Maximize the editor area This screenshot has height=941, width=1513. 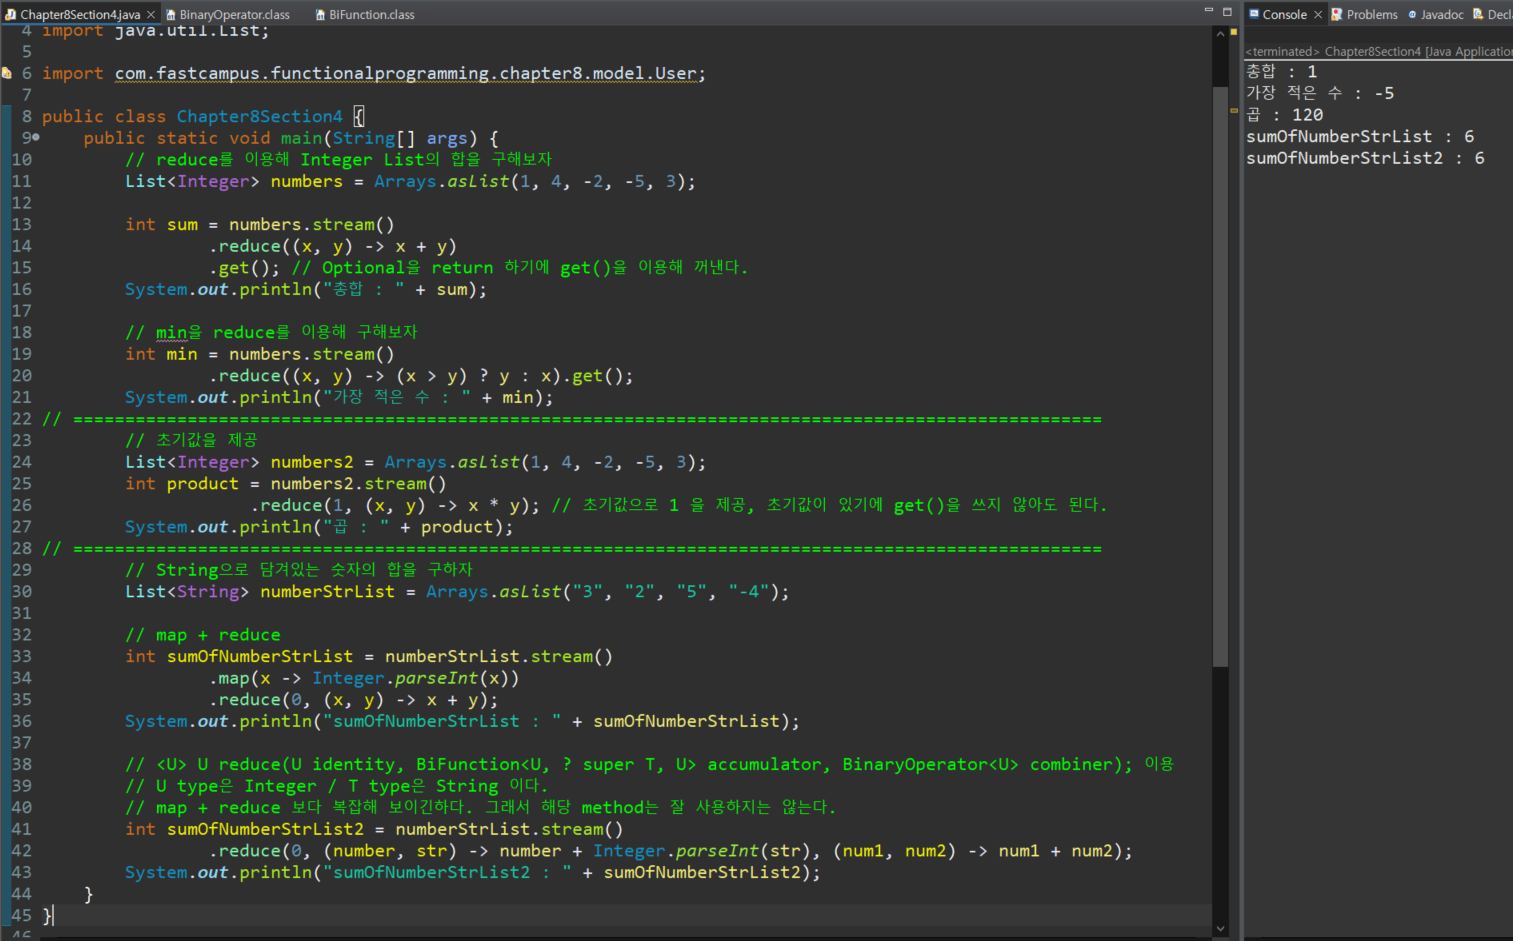coord(1227,11)
